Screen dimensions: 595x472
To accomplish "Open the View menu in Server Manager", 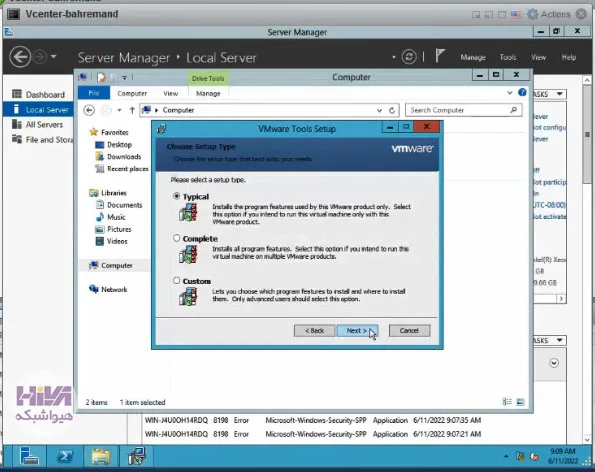I will (x=538, y=57).
